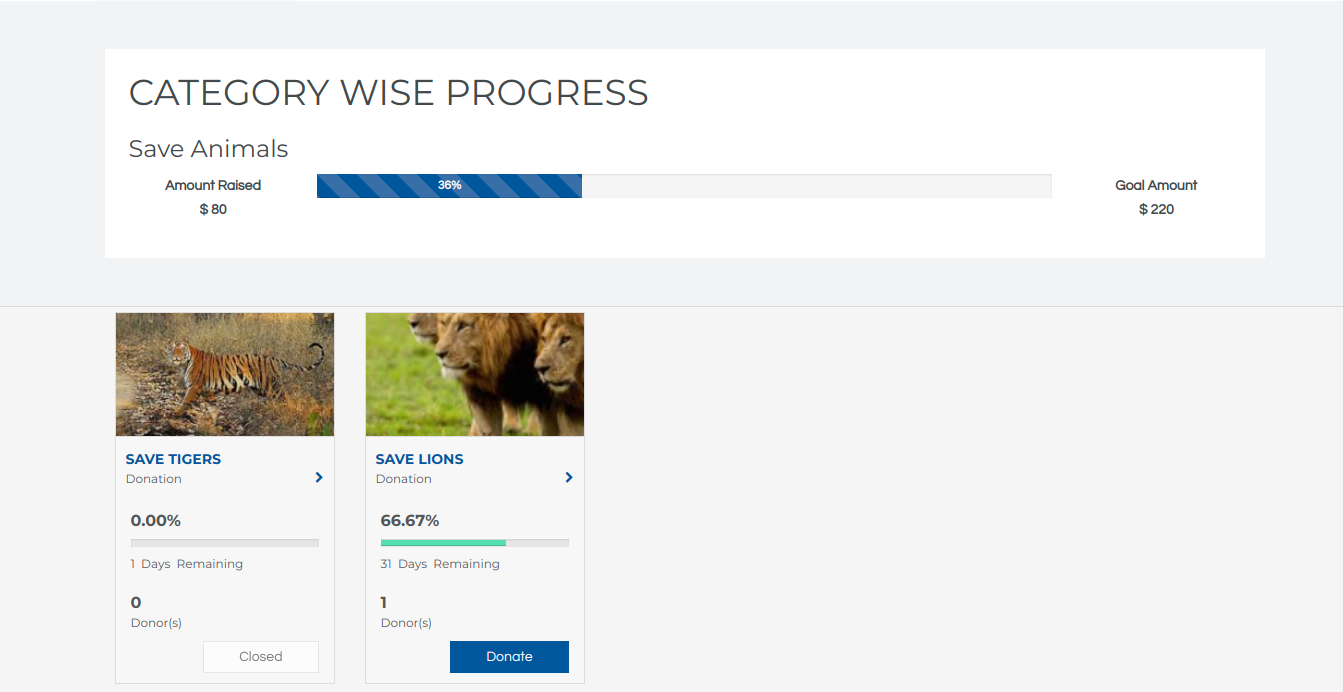Viewport: 1343px width, 692px height.
Task: Click the chevron arrow on Save Lions card
Action: click(x=569, y=478)
